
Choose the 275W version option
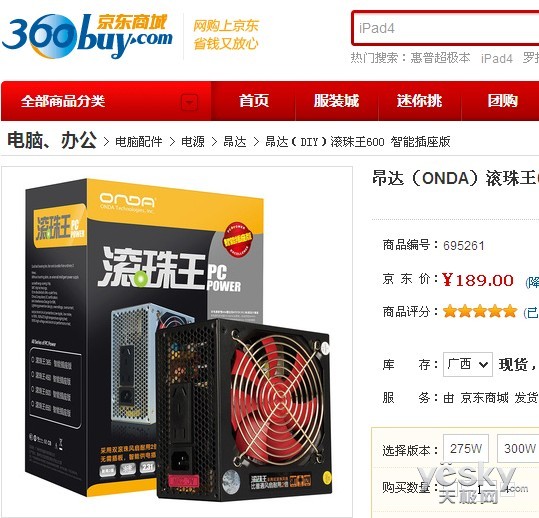[466, 448]
